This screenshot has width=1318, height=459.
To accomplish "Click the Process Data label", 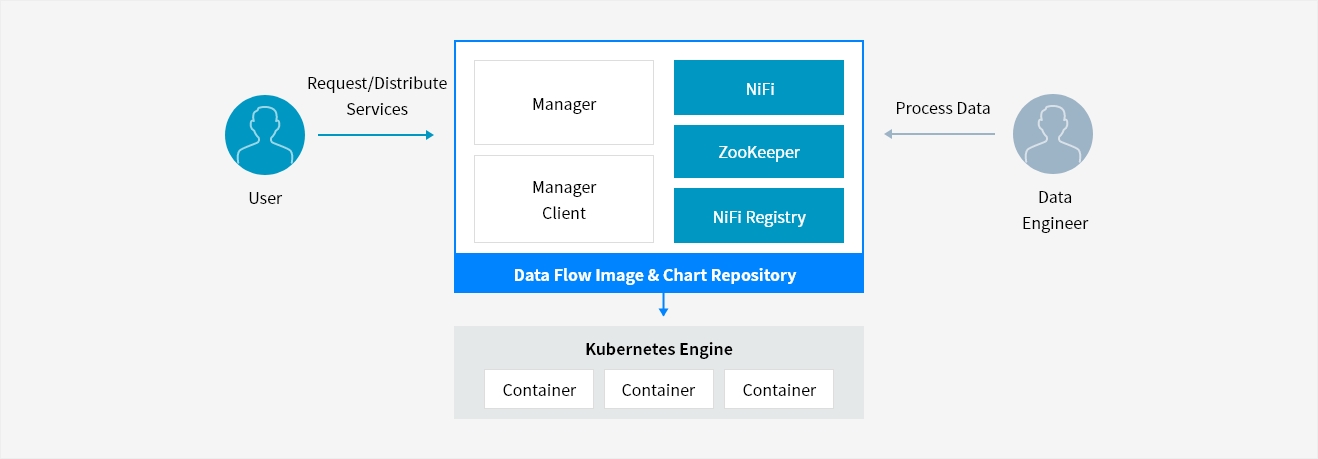I will pyautogui.click(x=943, y=108).
